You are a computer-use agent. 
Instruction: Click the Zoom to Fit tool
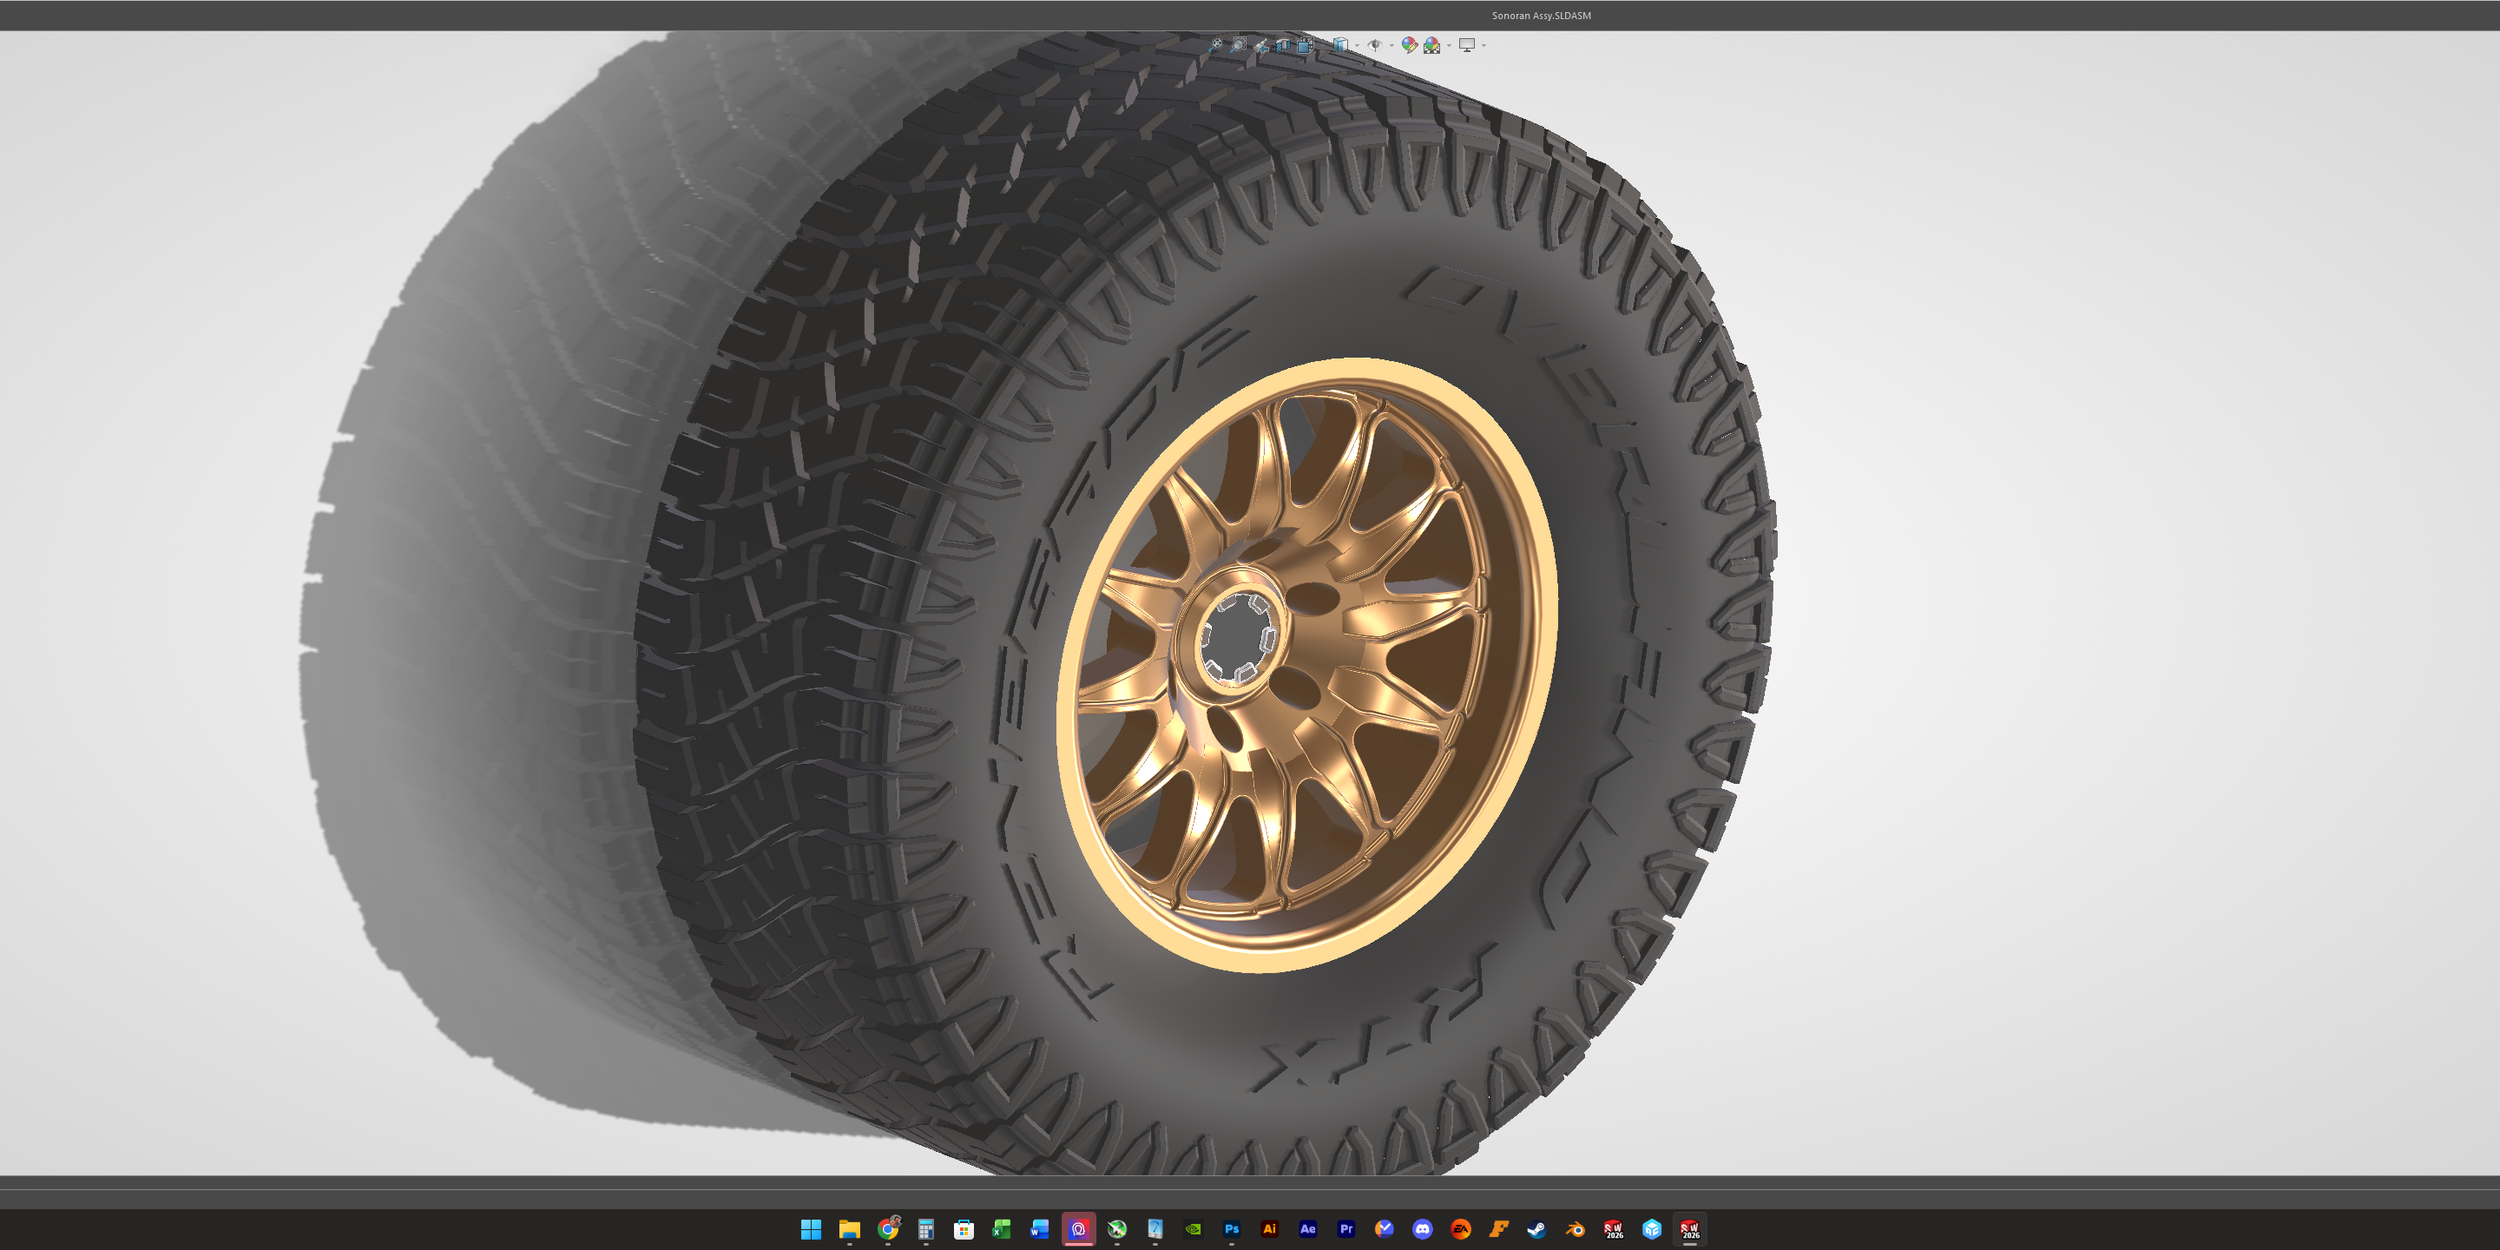coord(1215,45)
